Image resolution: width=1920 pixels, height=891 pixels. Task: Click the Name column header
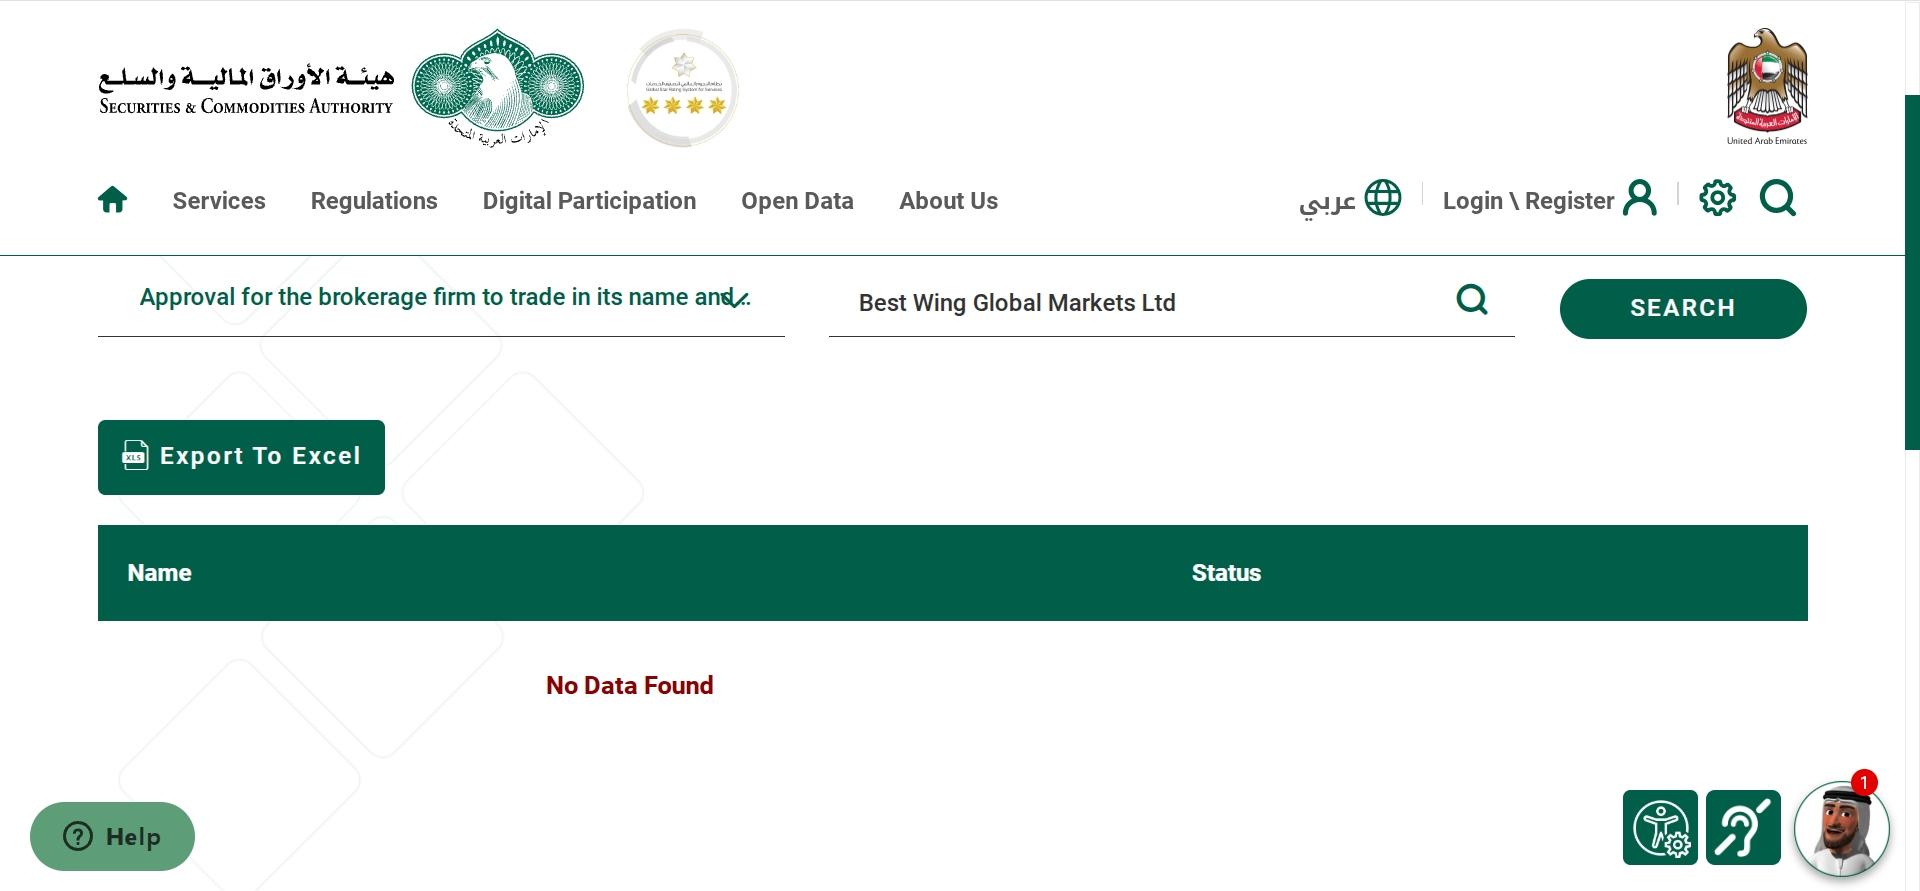tap(159, 573)
